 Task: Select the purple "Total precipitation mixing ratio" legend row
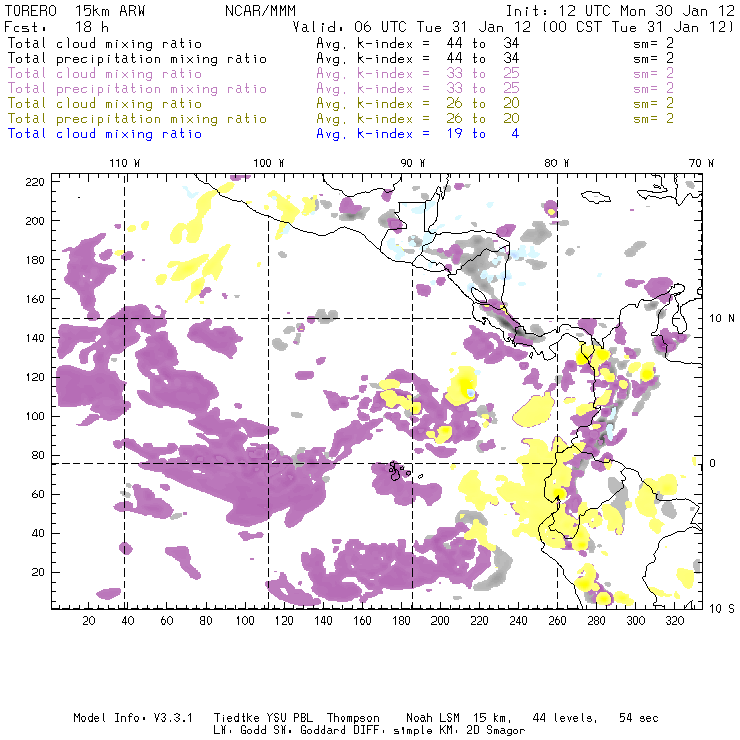137,89
